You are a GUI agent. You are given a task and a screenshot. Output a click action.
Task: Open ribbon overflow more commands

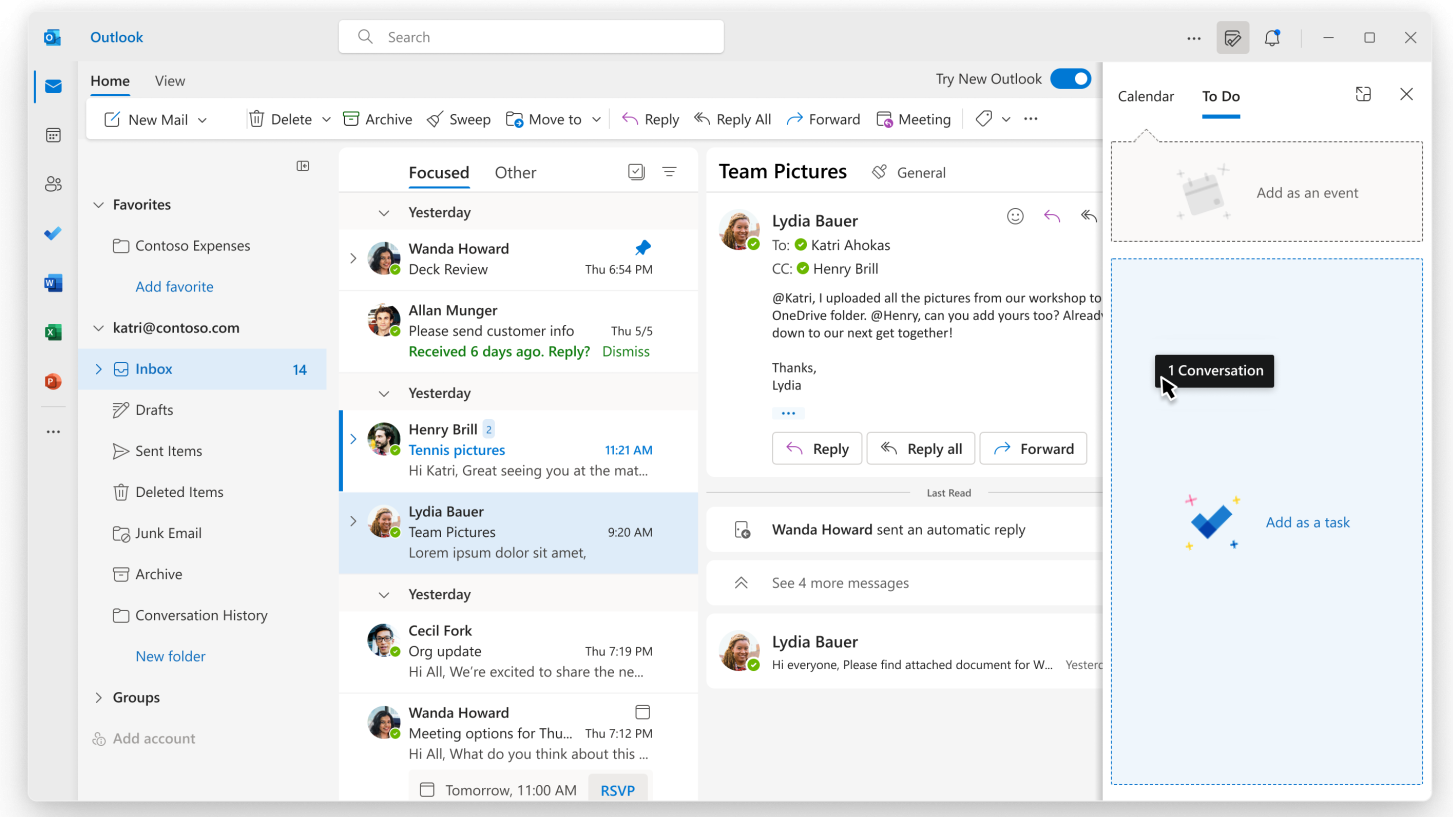point(1031,119)
